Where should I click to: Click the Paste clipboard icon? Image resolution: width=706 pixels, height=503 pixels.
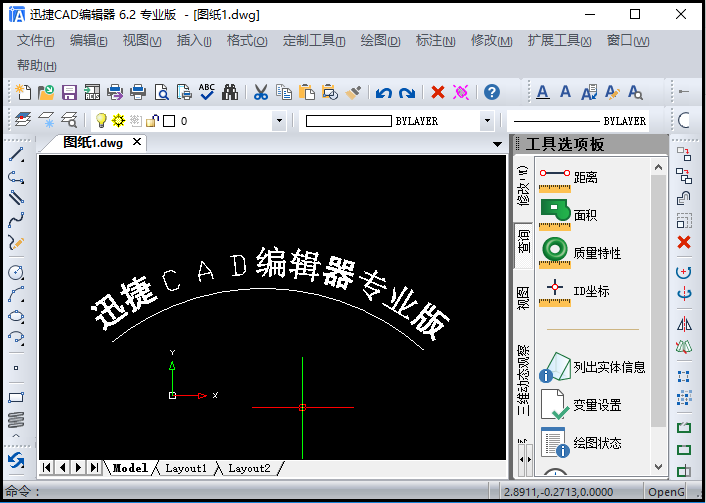point(307,92)
